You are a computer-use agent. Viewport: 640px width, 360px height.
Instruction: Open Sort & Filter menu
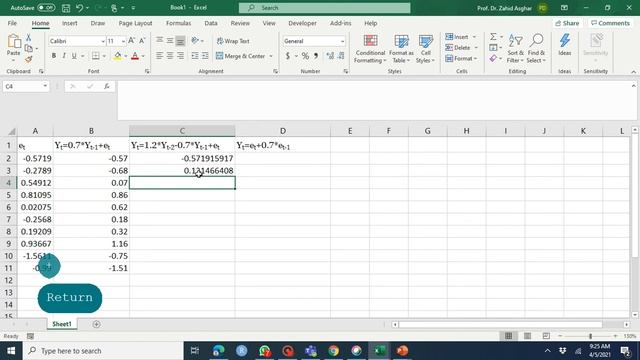pos(515,49)
